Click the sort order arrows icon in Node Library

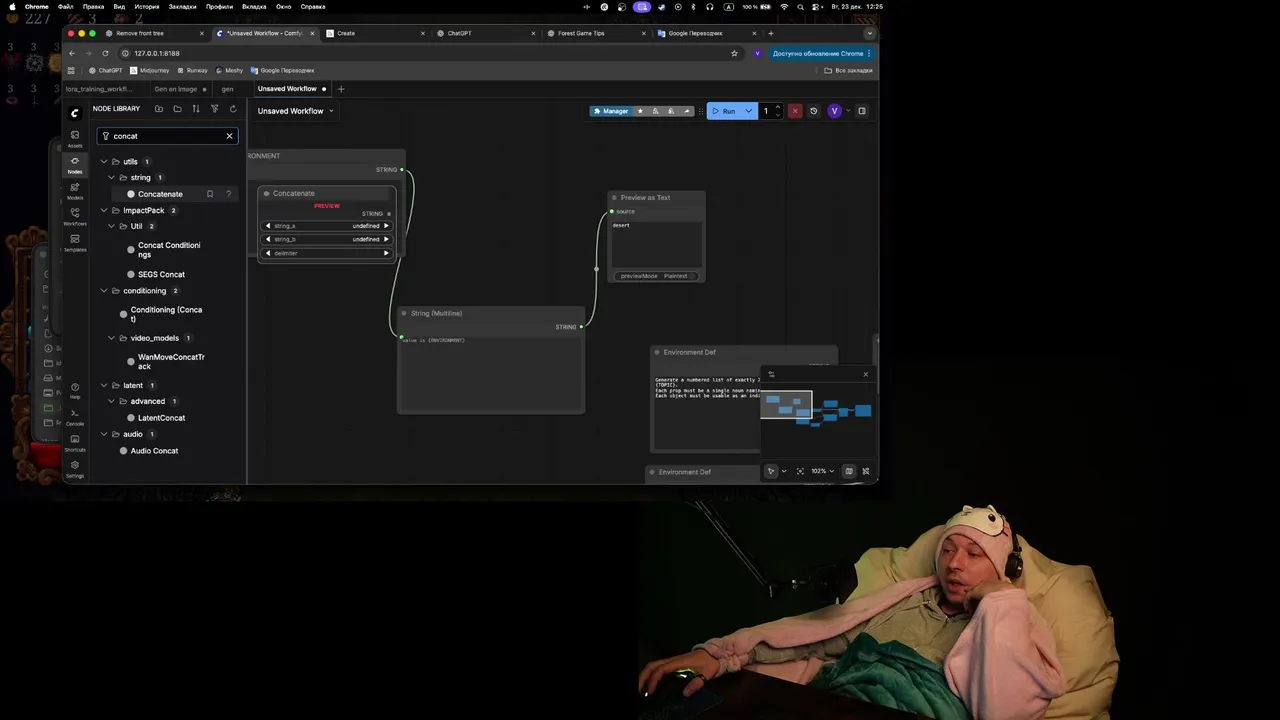[x=196, y=109]
